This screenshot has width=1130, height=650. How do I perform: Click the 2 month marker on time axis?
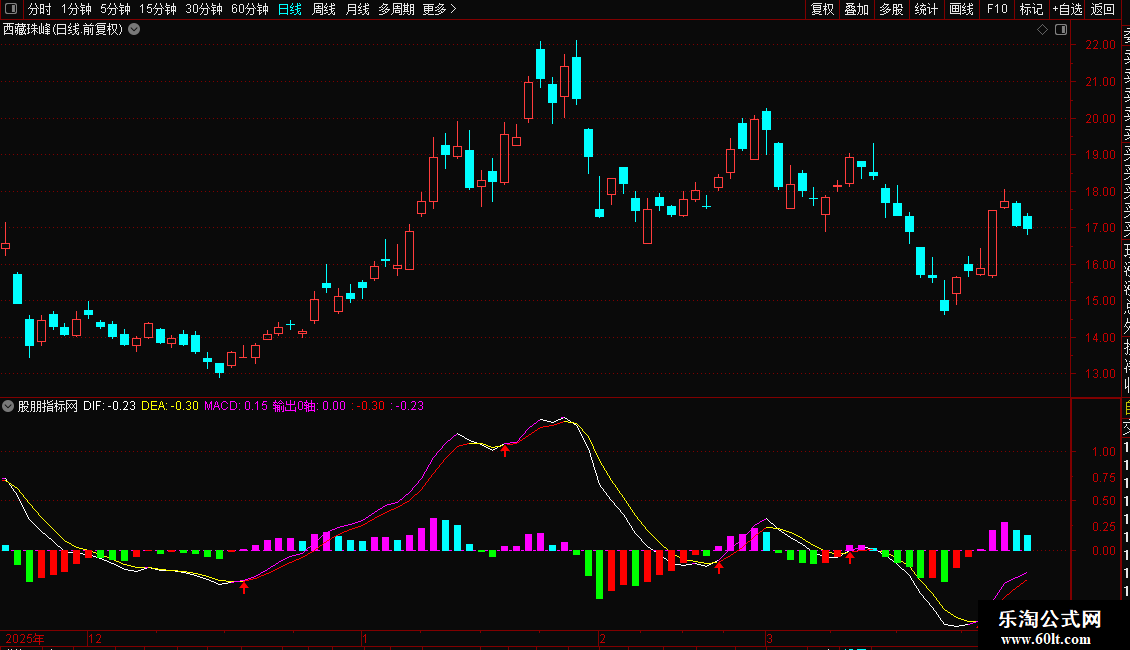602,639
